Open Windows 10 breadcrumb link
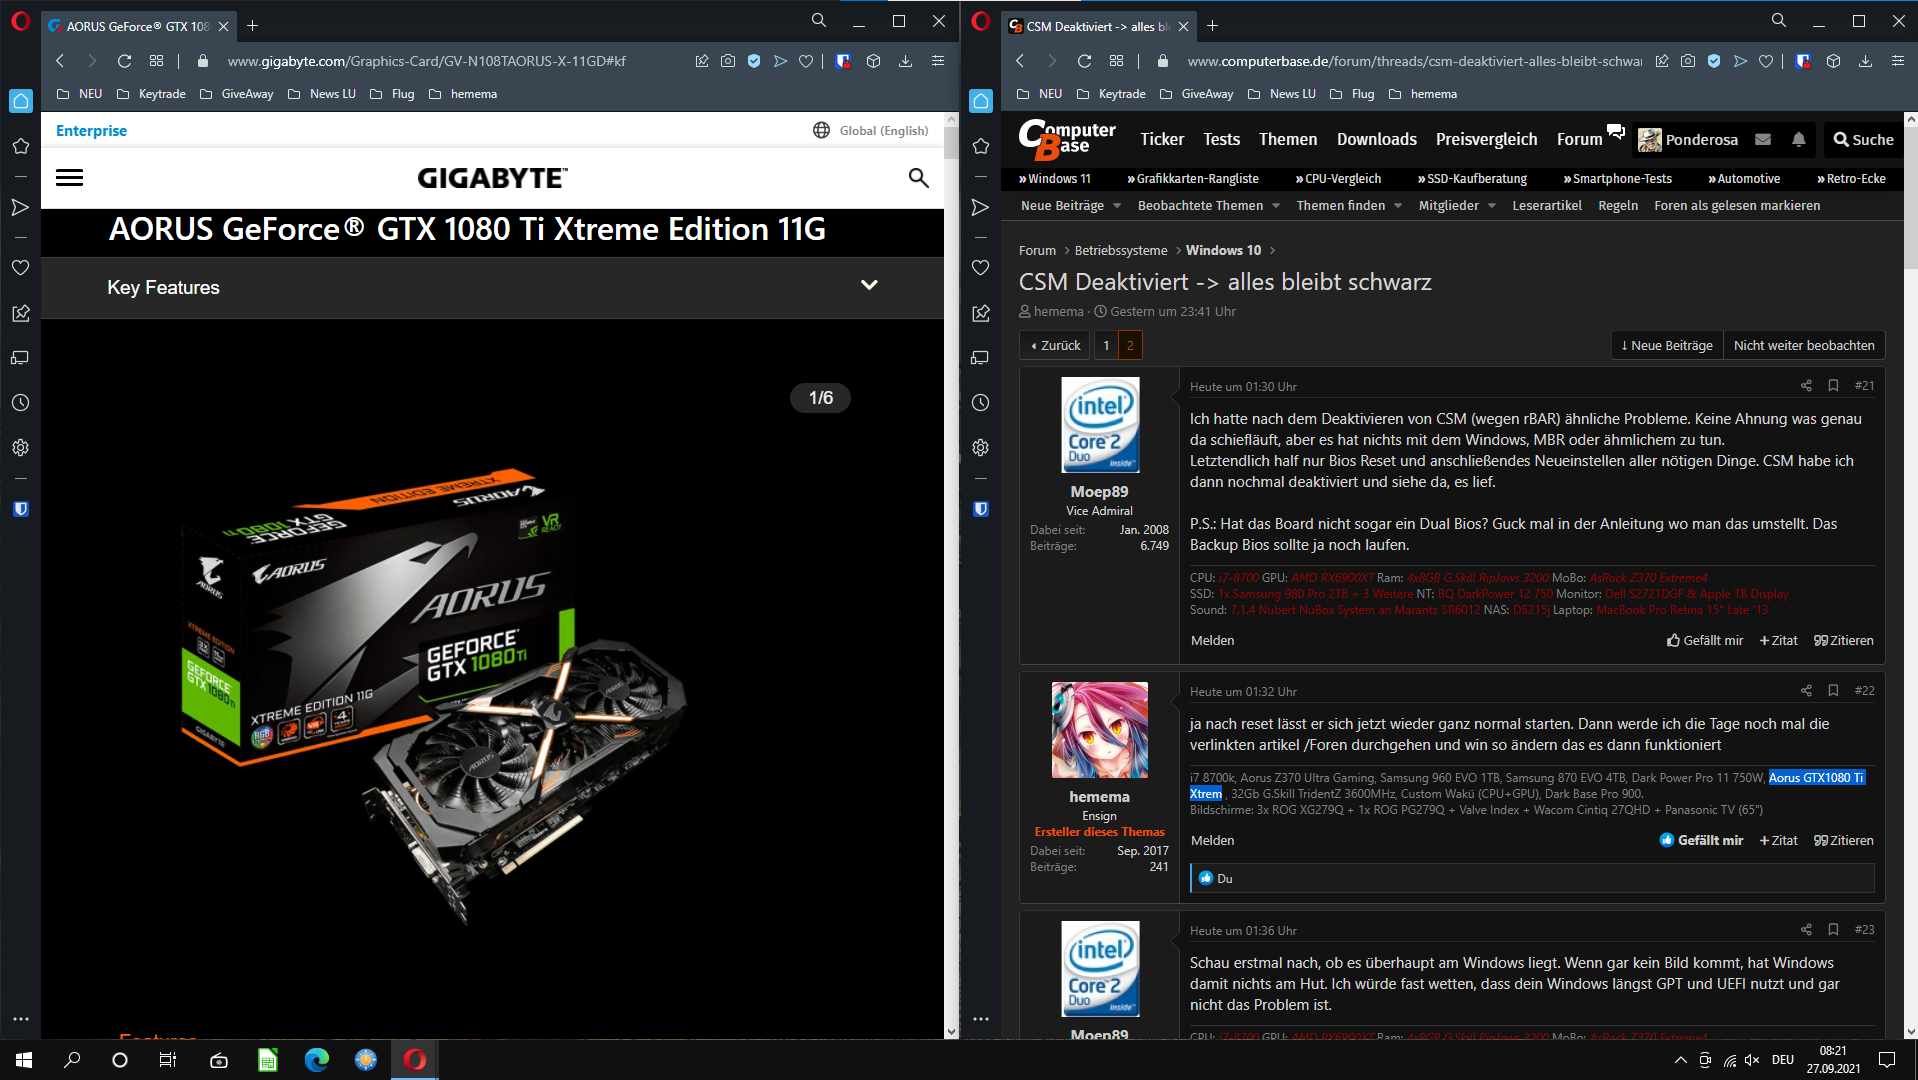 1223,251
